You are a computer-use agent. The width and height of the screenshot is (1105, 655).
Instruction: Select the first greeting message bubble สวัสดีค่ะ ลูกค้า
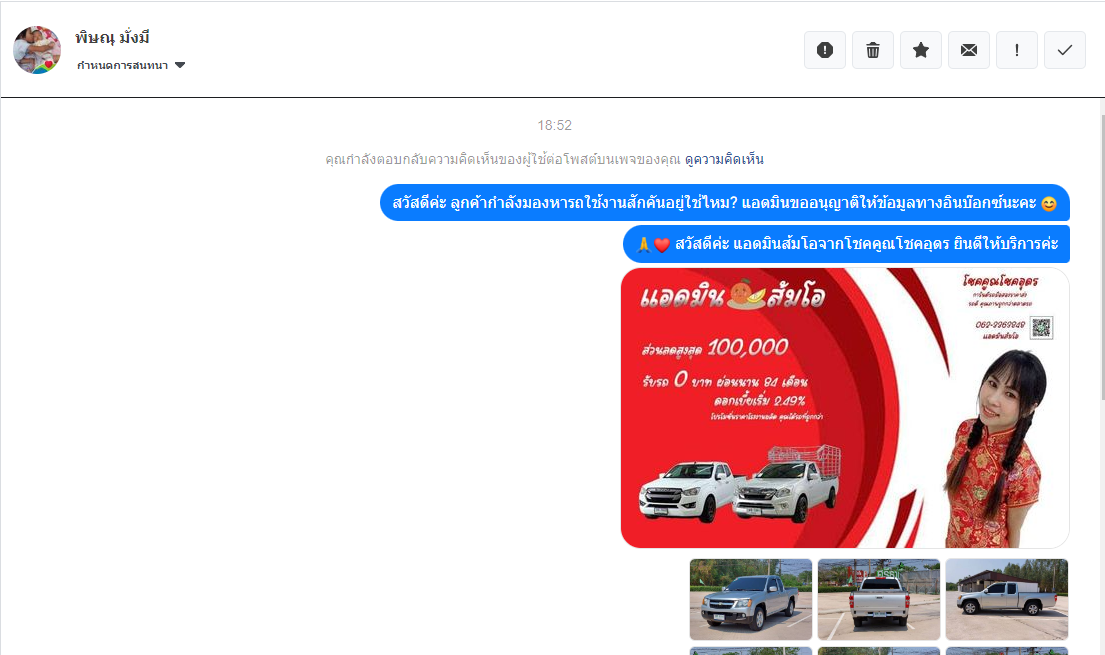click(724, 203)
